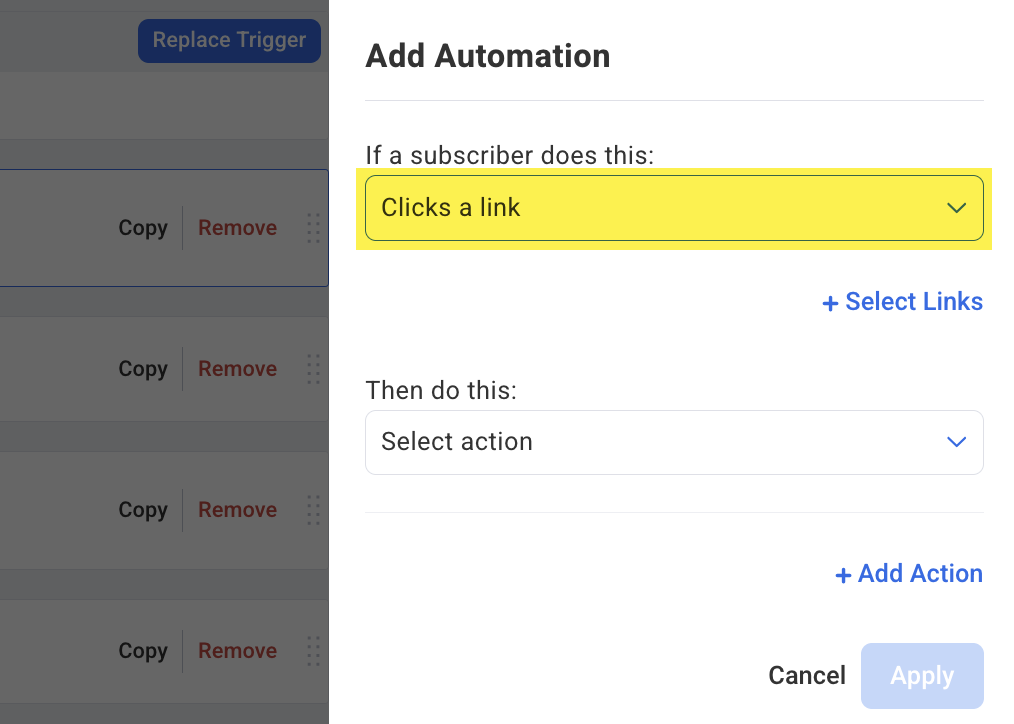1014x724 pixels.
Task: Cancel the Add Automation dialog
Action: pyautogui.click(x=806, y=676)
